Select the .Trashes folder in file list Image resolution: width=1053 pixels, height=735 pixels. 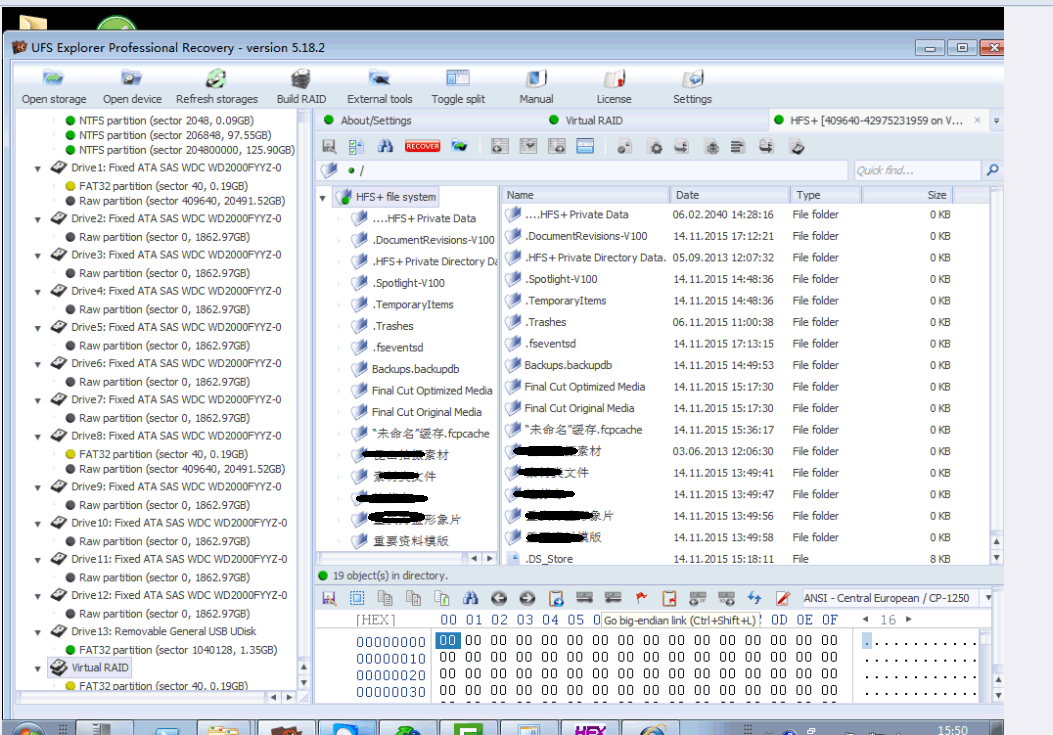pyautogui.click(x=545, y=322)
